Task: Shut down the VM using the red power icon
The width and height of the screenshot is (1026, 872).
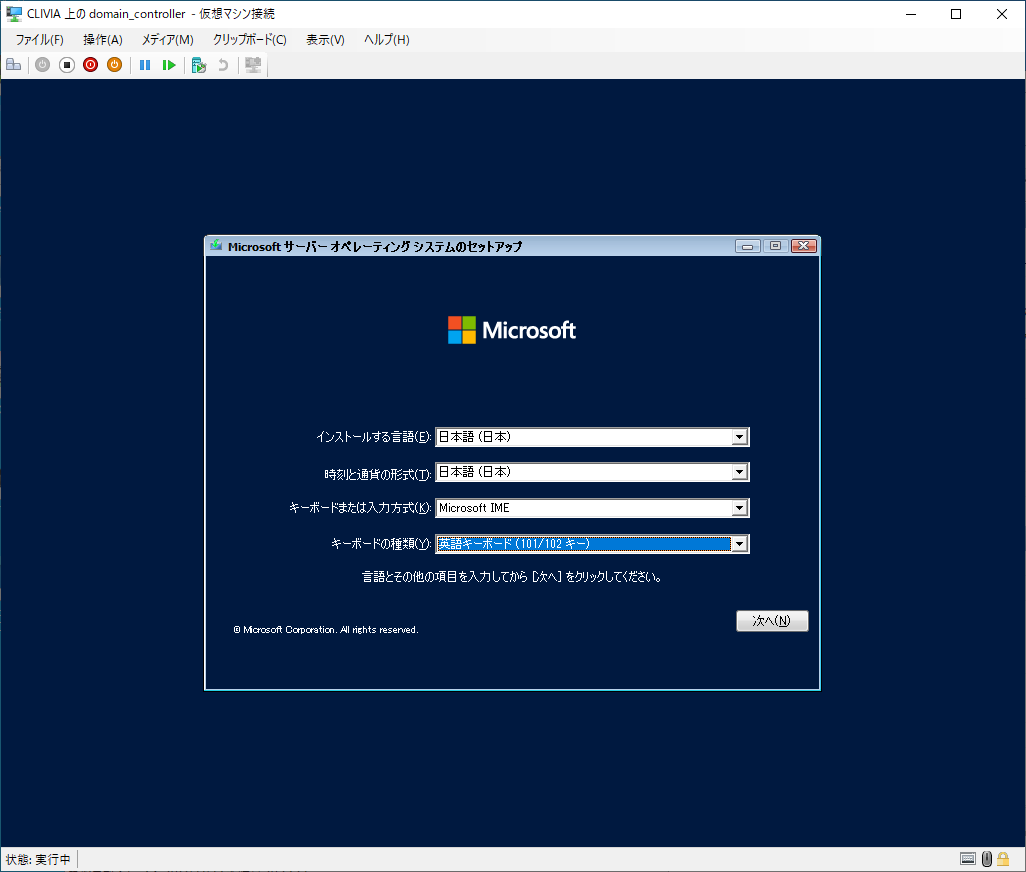Action: coord(90,65)
